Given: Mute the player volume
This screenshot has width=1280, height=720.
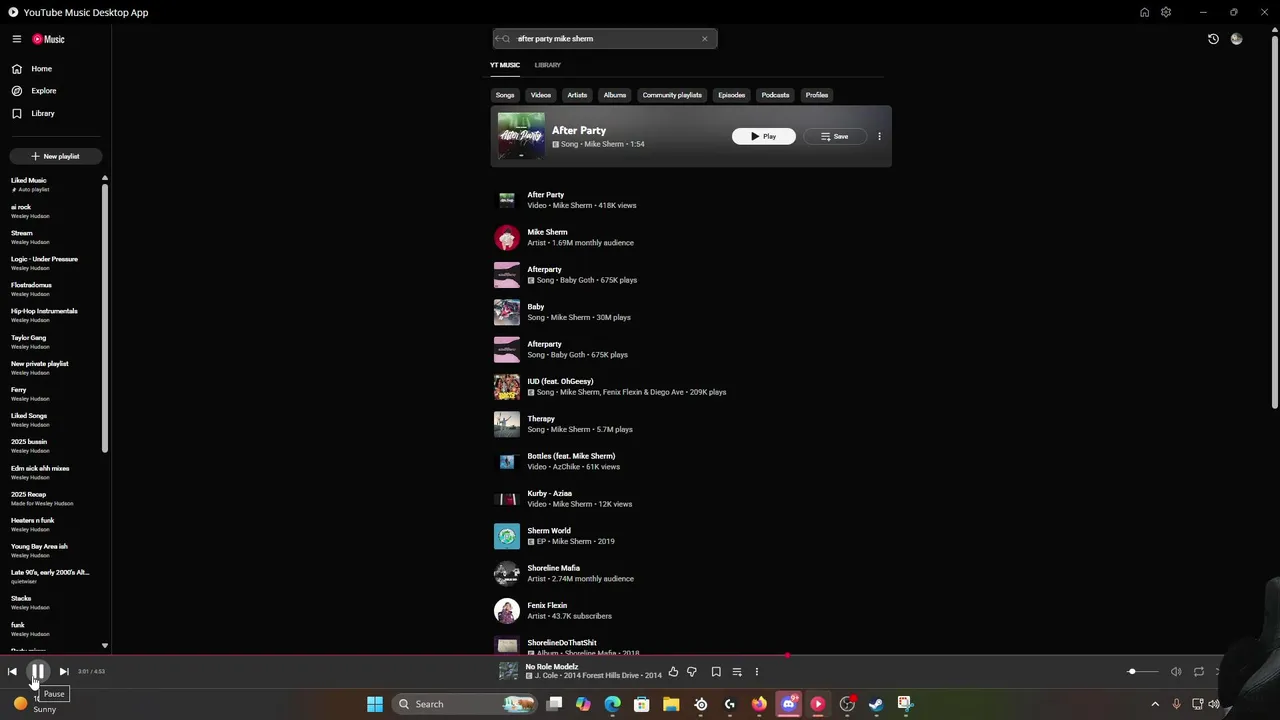Looking at the screenshot, I should [x=1176, y=672].
